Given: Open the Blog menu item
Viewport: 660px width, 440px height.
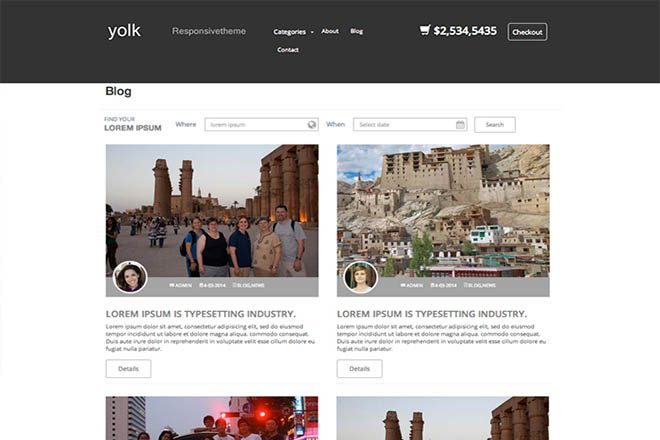Looking at the screenshot, I should click(356, 31).
